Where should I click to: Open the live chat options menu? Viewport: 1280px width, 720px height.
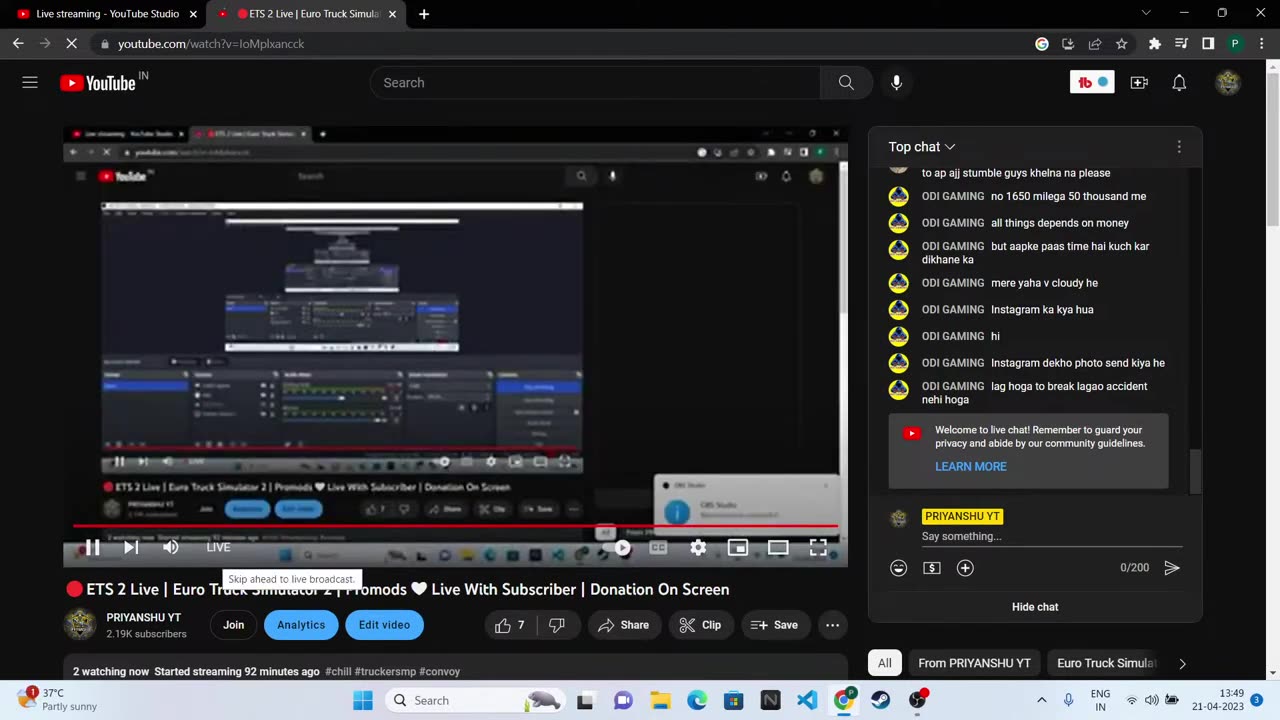[x=1179, y=147]
